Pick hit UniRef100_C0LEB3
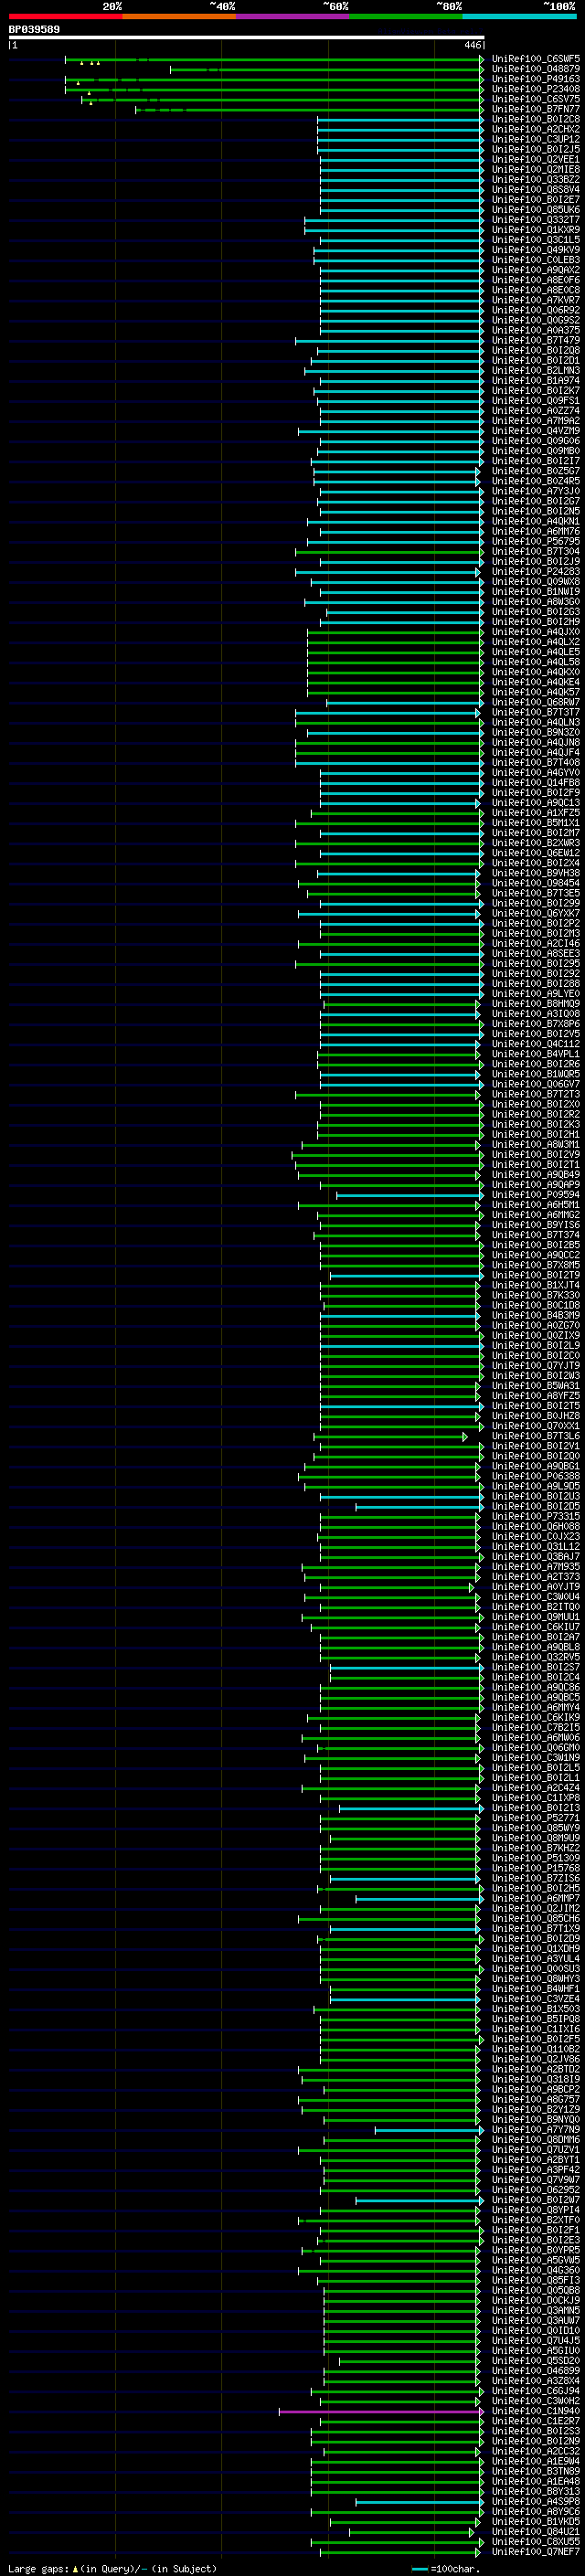Image resolution: width=585 pixels, height=2576 pixels. (x=536, y=260)
